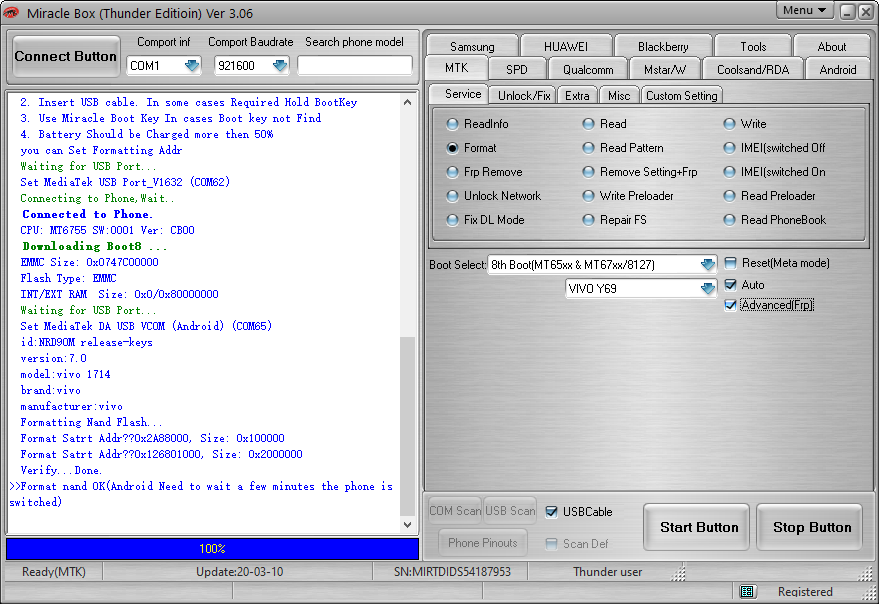Screen dimensions: 879x604
Task: Open the Misc sub-tab
Action: 619,95
